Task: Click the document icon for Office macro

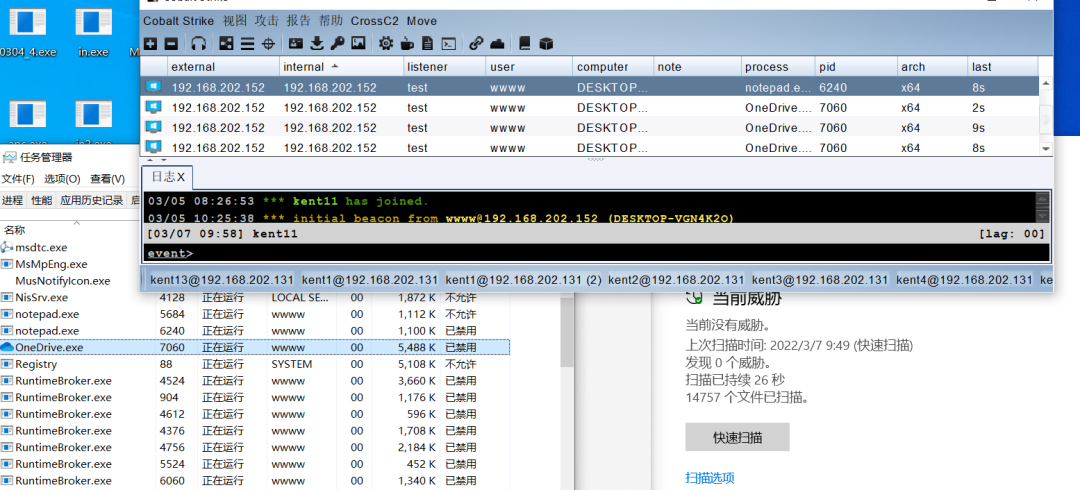Action: [428, 43]
